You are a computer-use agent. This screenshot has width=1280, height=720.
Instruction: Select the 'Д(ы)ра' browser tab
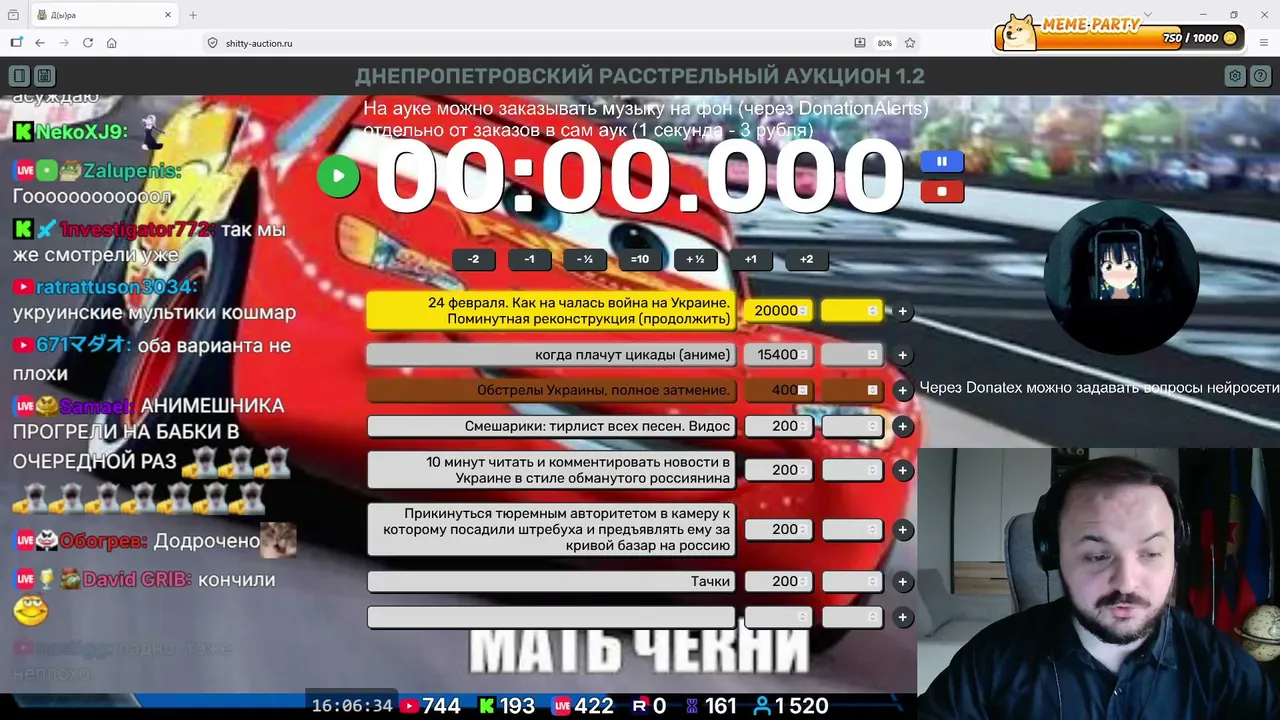[102, 15]
